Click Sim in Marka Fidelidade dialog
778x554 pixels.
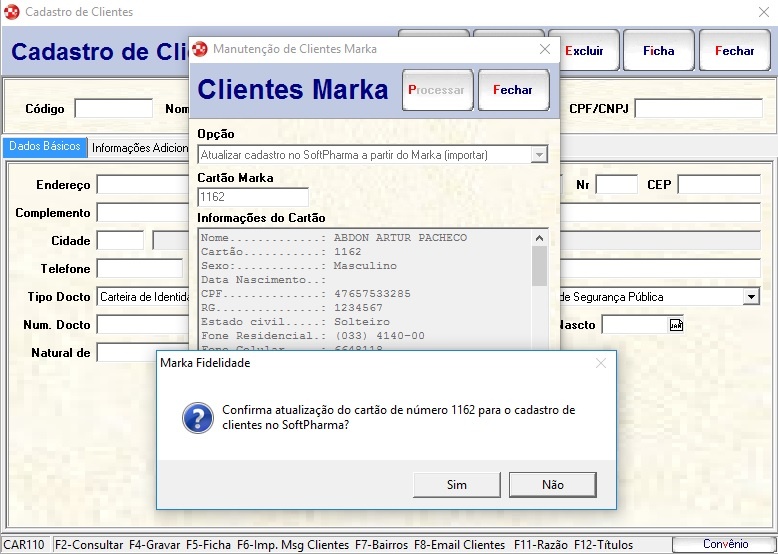[x=456, y=485]
